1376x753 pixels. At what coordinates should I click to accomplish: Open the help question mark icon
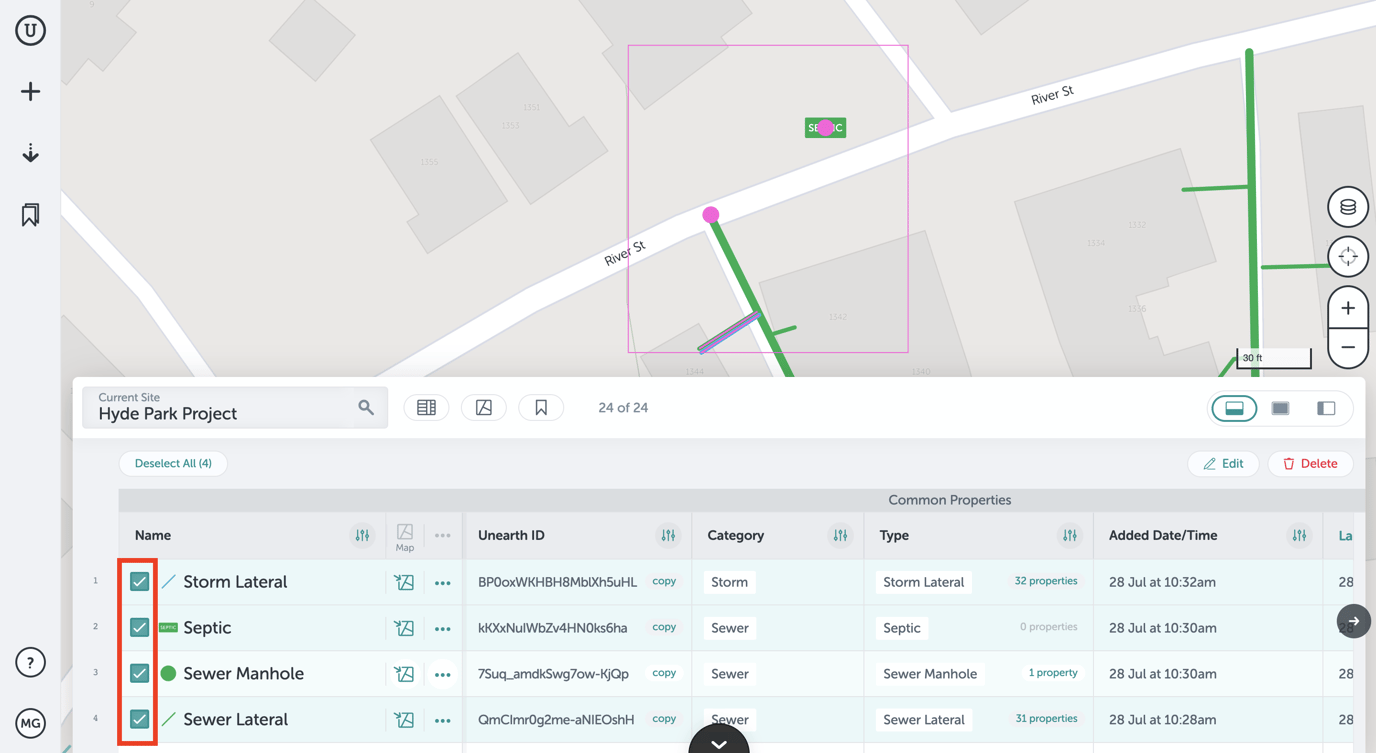point(30,662)
